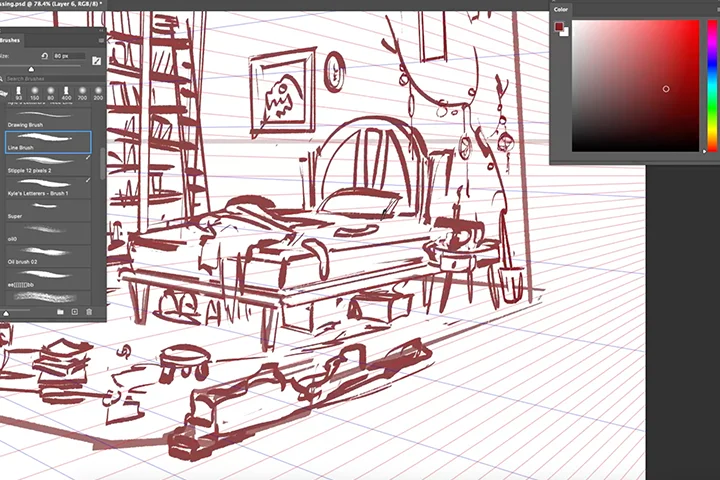The height and width of the screenshot is (480, 720).
Task: Click the document tab titled Layer 6, RGB/8
Action: pyautogui.click(x=51, y=4)
